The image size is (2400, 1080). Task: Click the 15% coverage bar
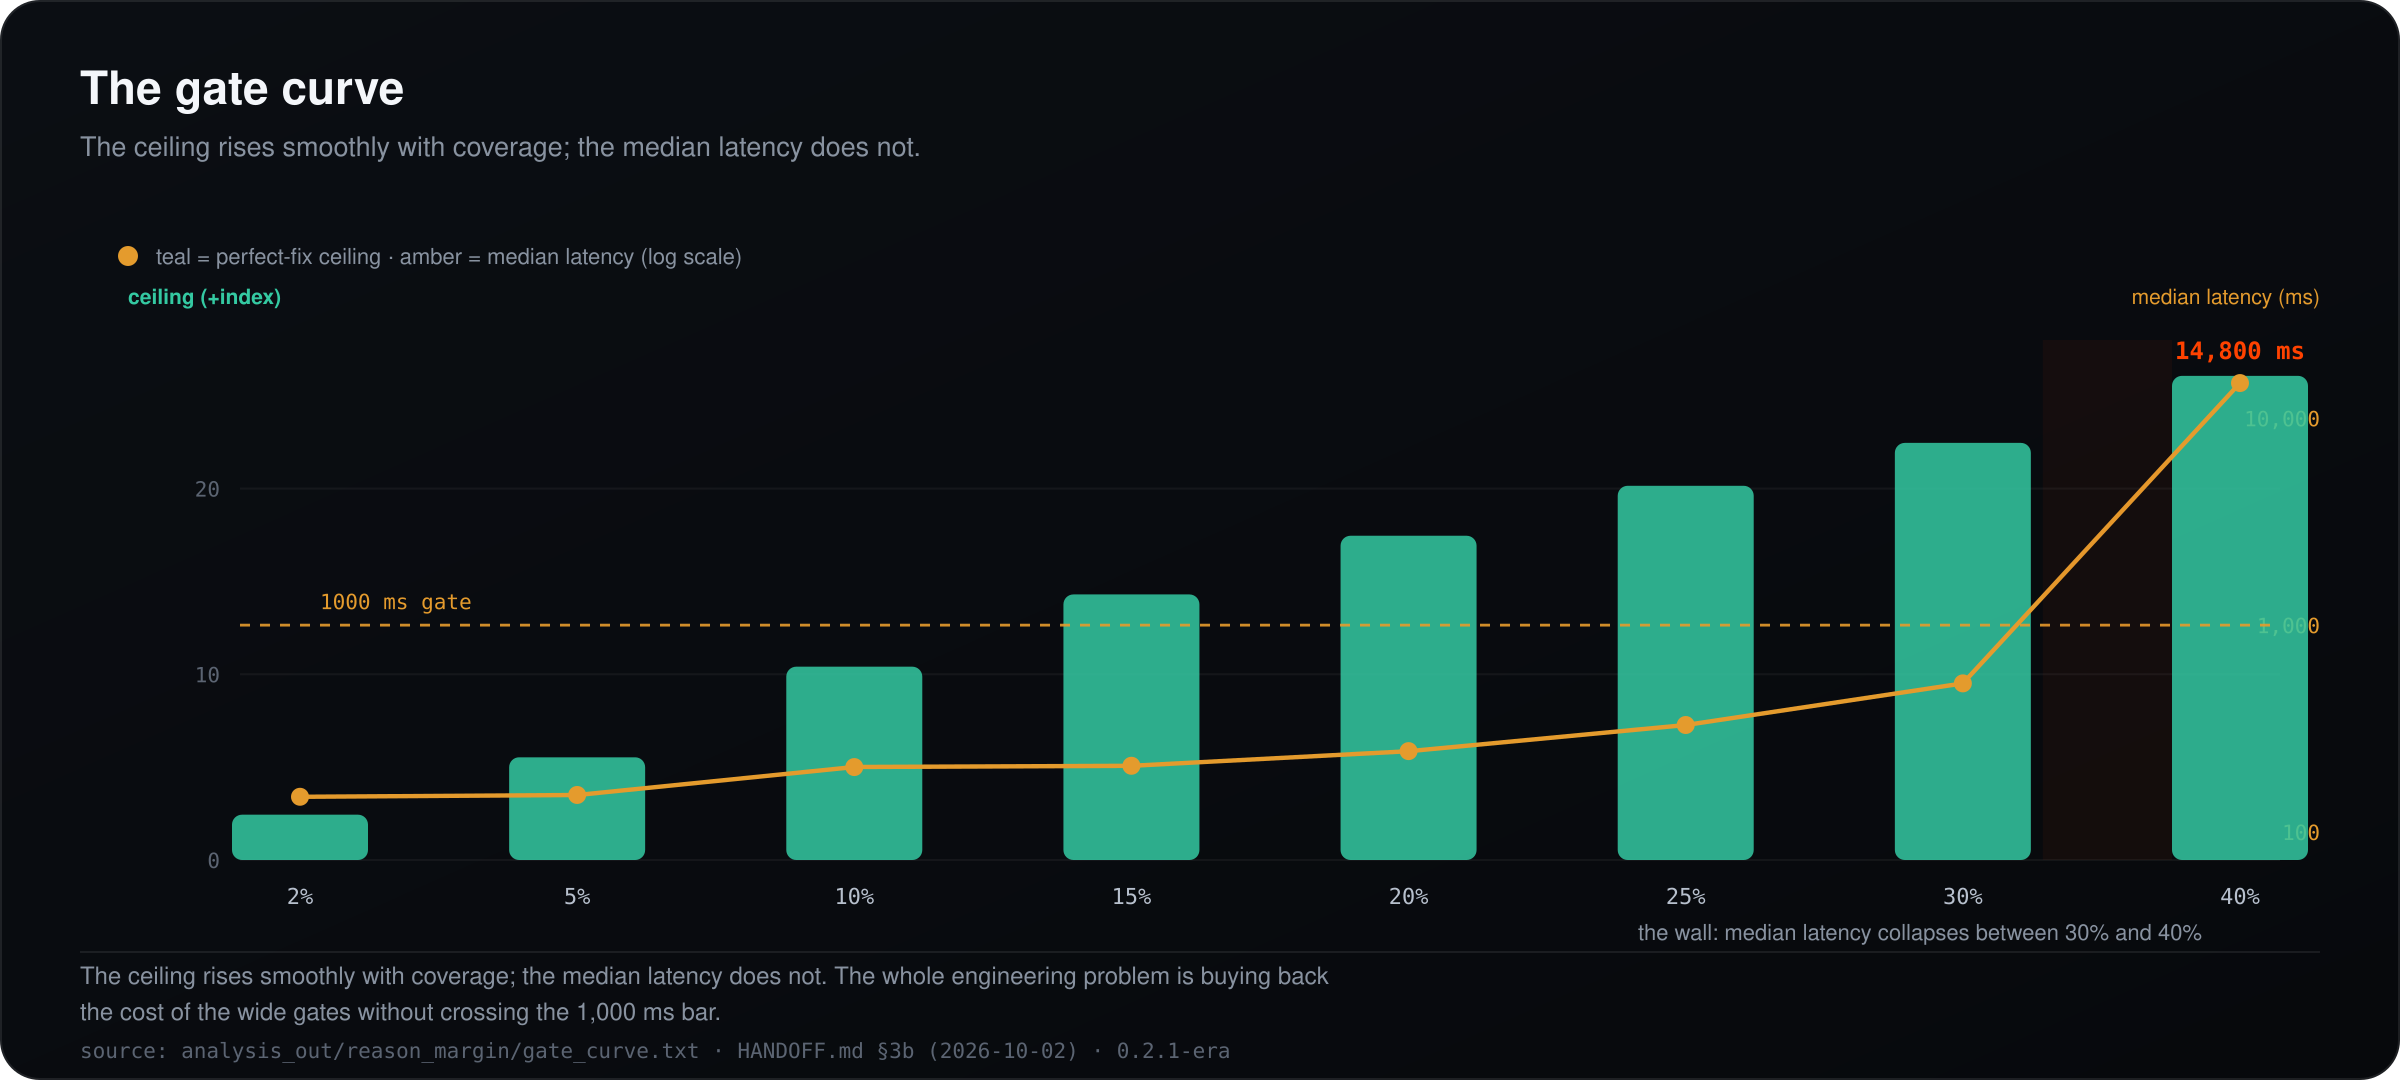(1131, 727)
